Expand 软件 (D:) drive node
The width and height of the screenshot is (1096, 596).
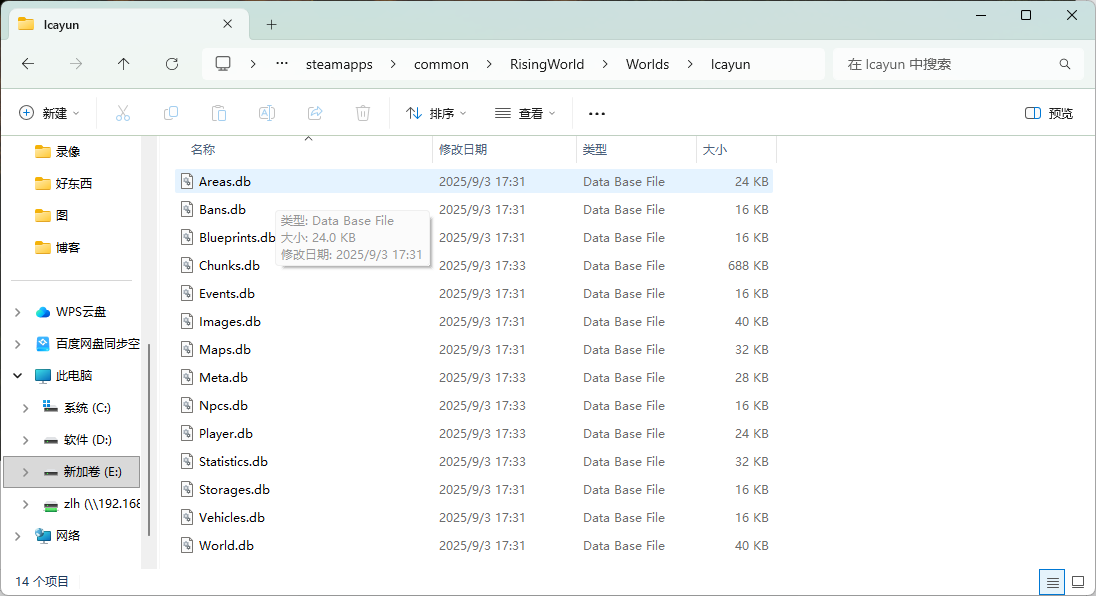click(26, 440)
